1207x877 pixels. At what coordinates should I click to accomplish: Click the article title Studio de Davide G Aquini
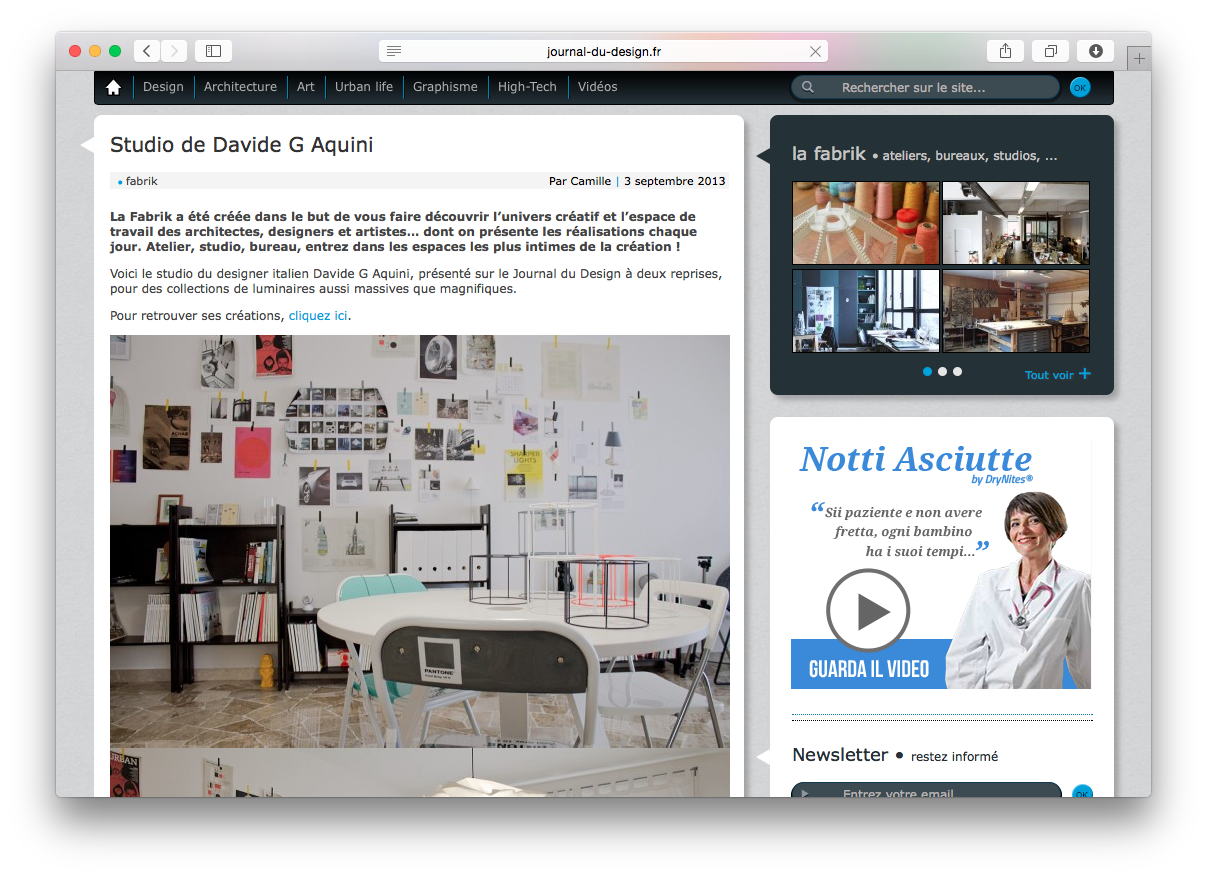[242, 145]
